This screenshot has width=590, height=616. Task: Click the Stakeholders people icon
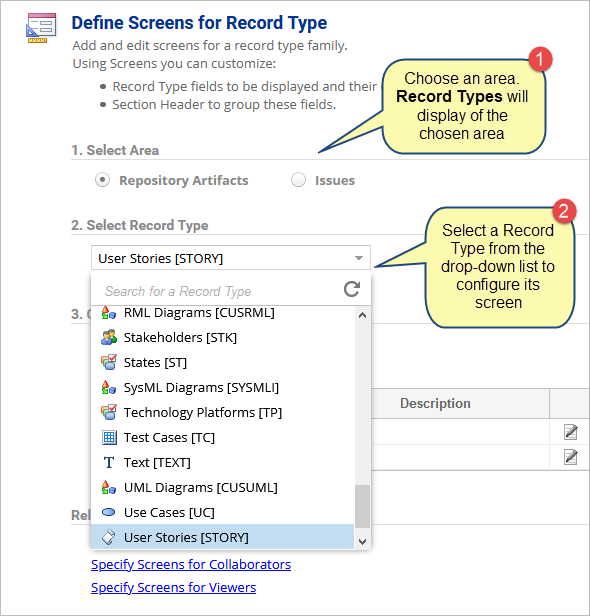109,337
